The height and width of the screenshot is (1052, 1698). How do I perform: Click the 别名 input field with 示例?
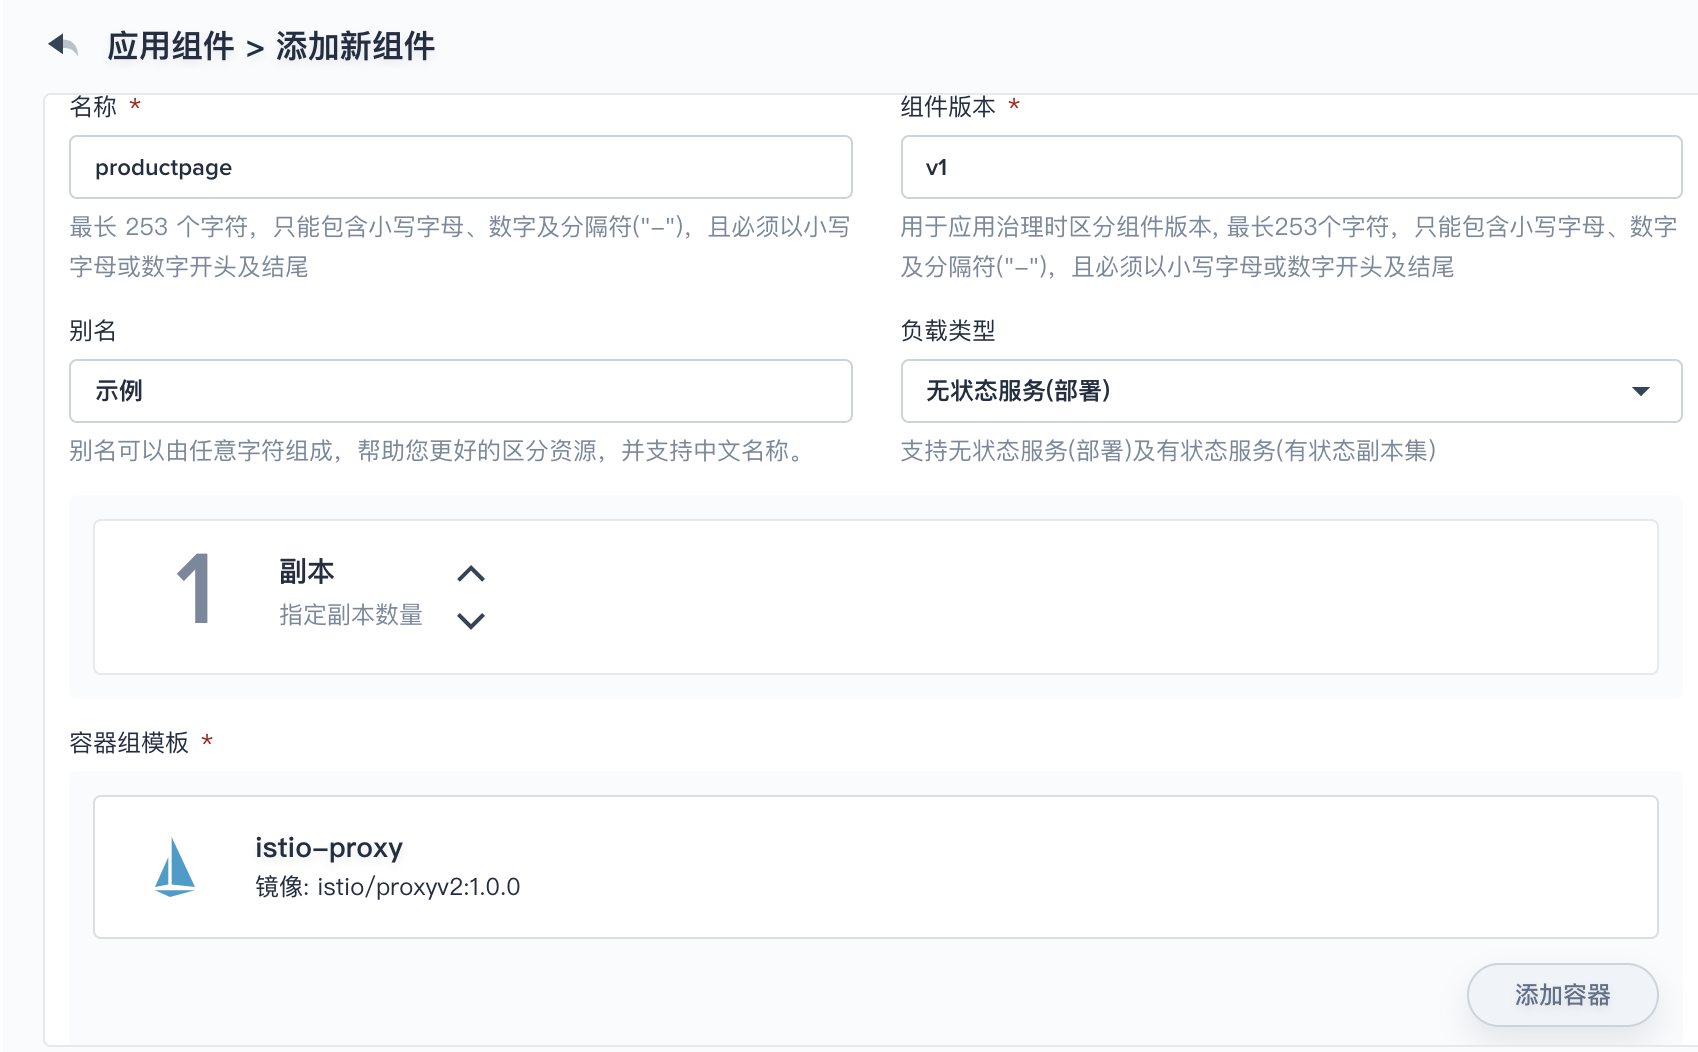coord(461,391)
